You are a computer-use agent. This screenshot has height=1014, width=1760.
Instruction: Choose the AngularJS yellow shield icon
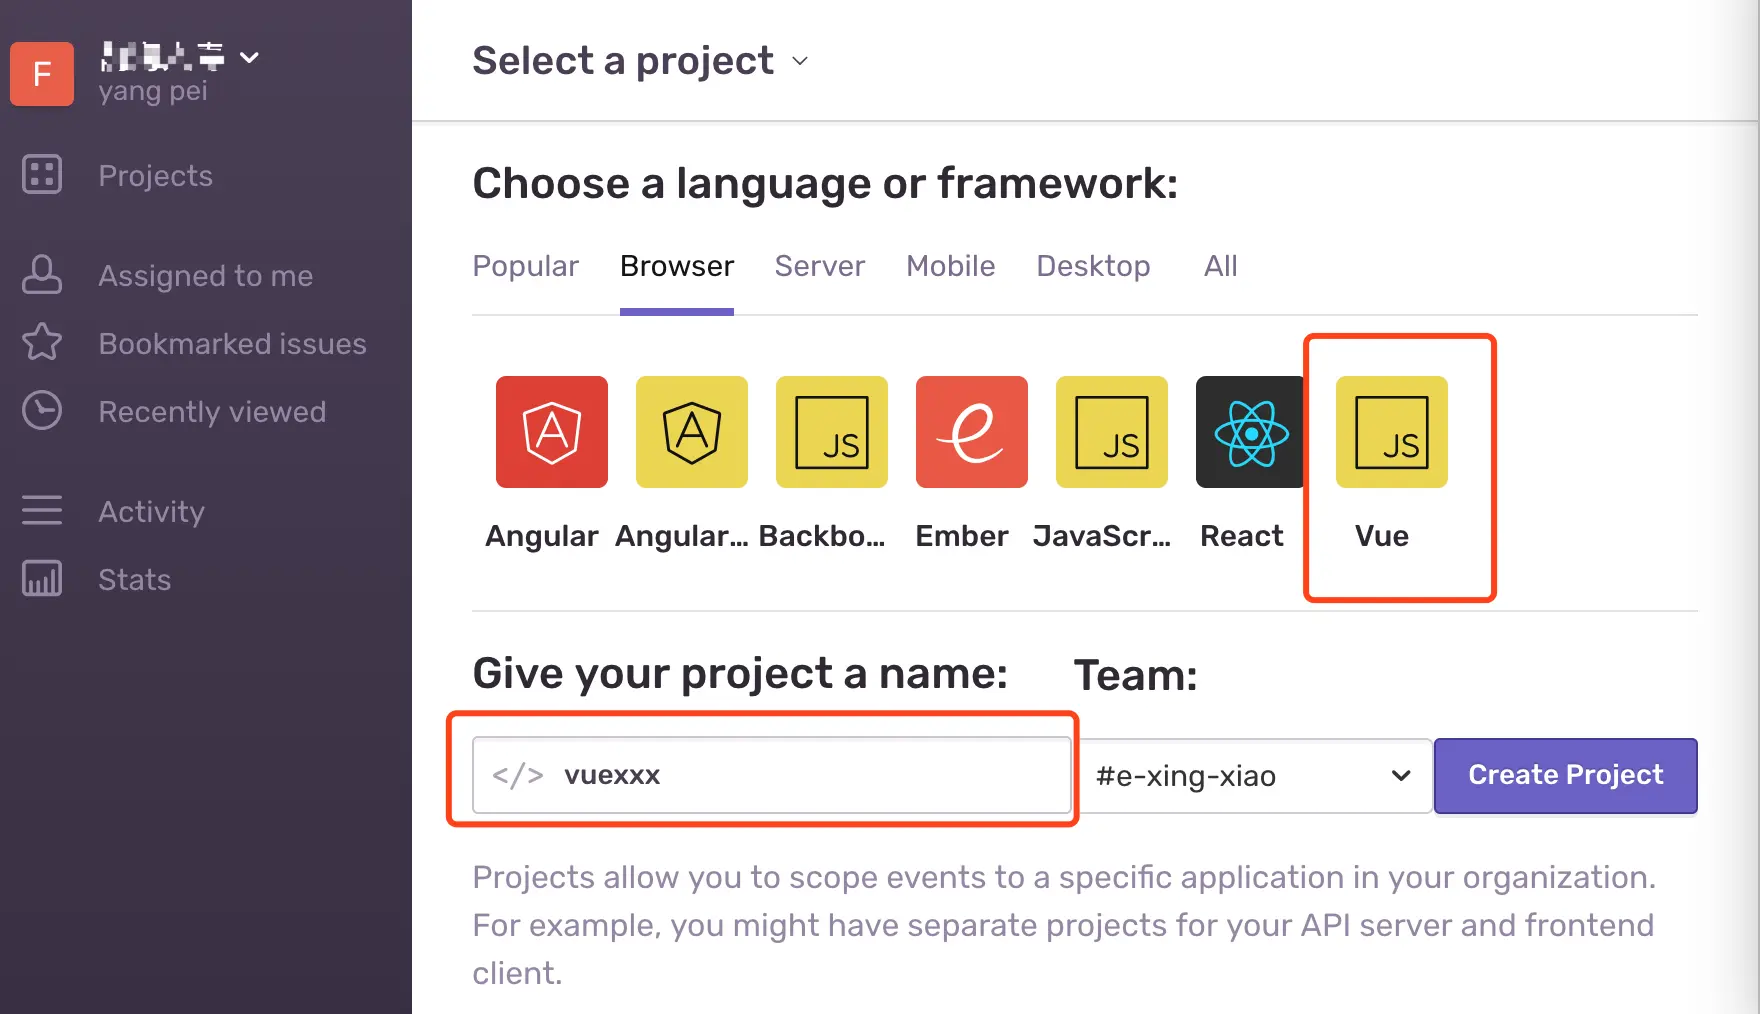coord(692,432)
